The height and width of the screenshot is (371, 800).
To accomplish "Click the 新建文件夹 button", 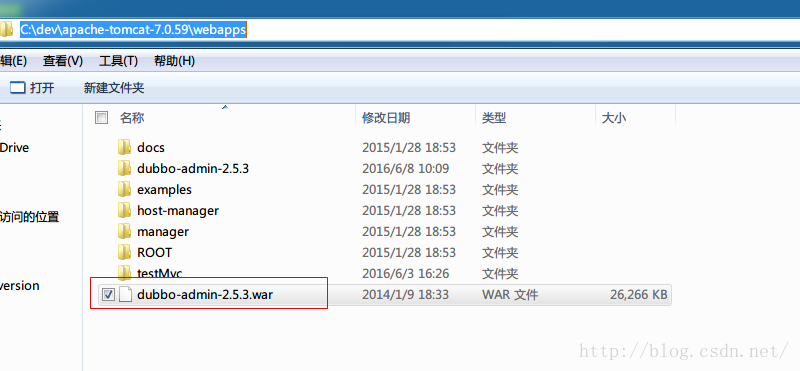I will pos(114,88).
